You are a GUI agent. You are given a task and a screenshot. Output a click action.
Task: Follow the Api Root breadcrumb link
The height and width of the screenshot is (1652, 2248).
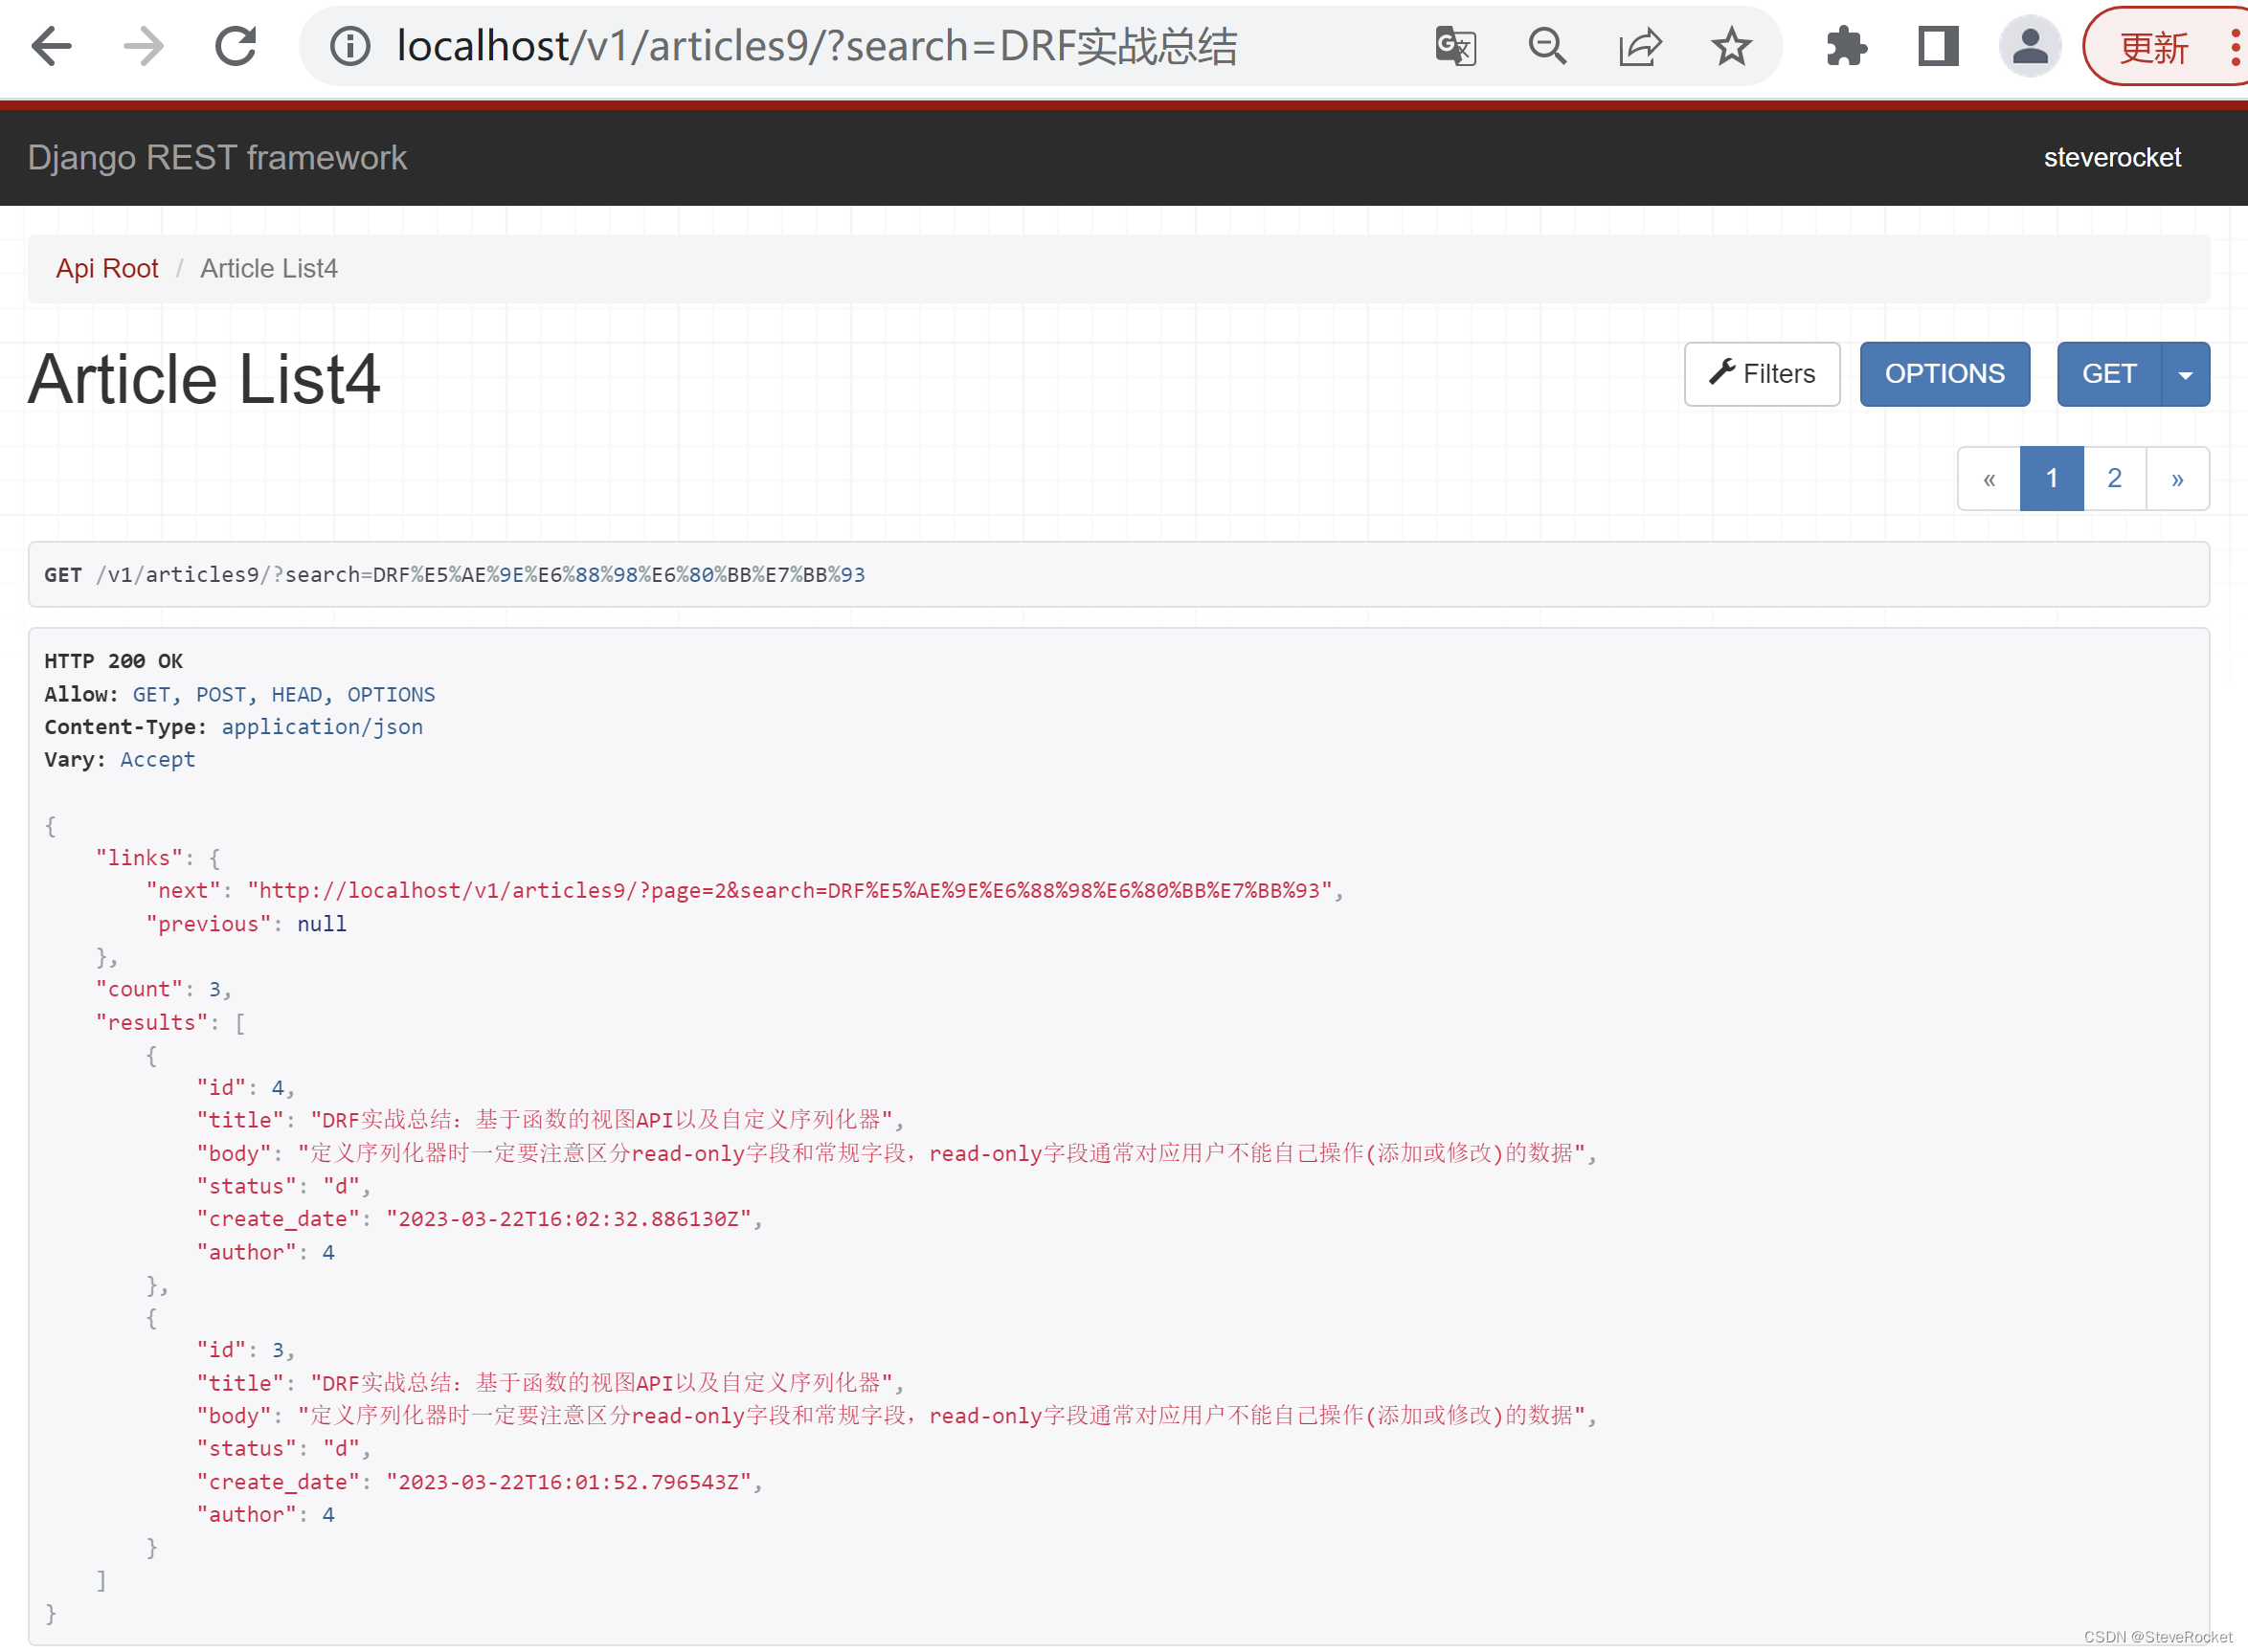point(107,268)
